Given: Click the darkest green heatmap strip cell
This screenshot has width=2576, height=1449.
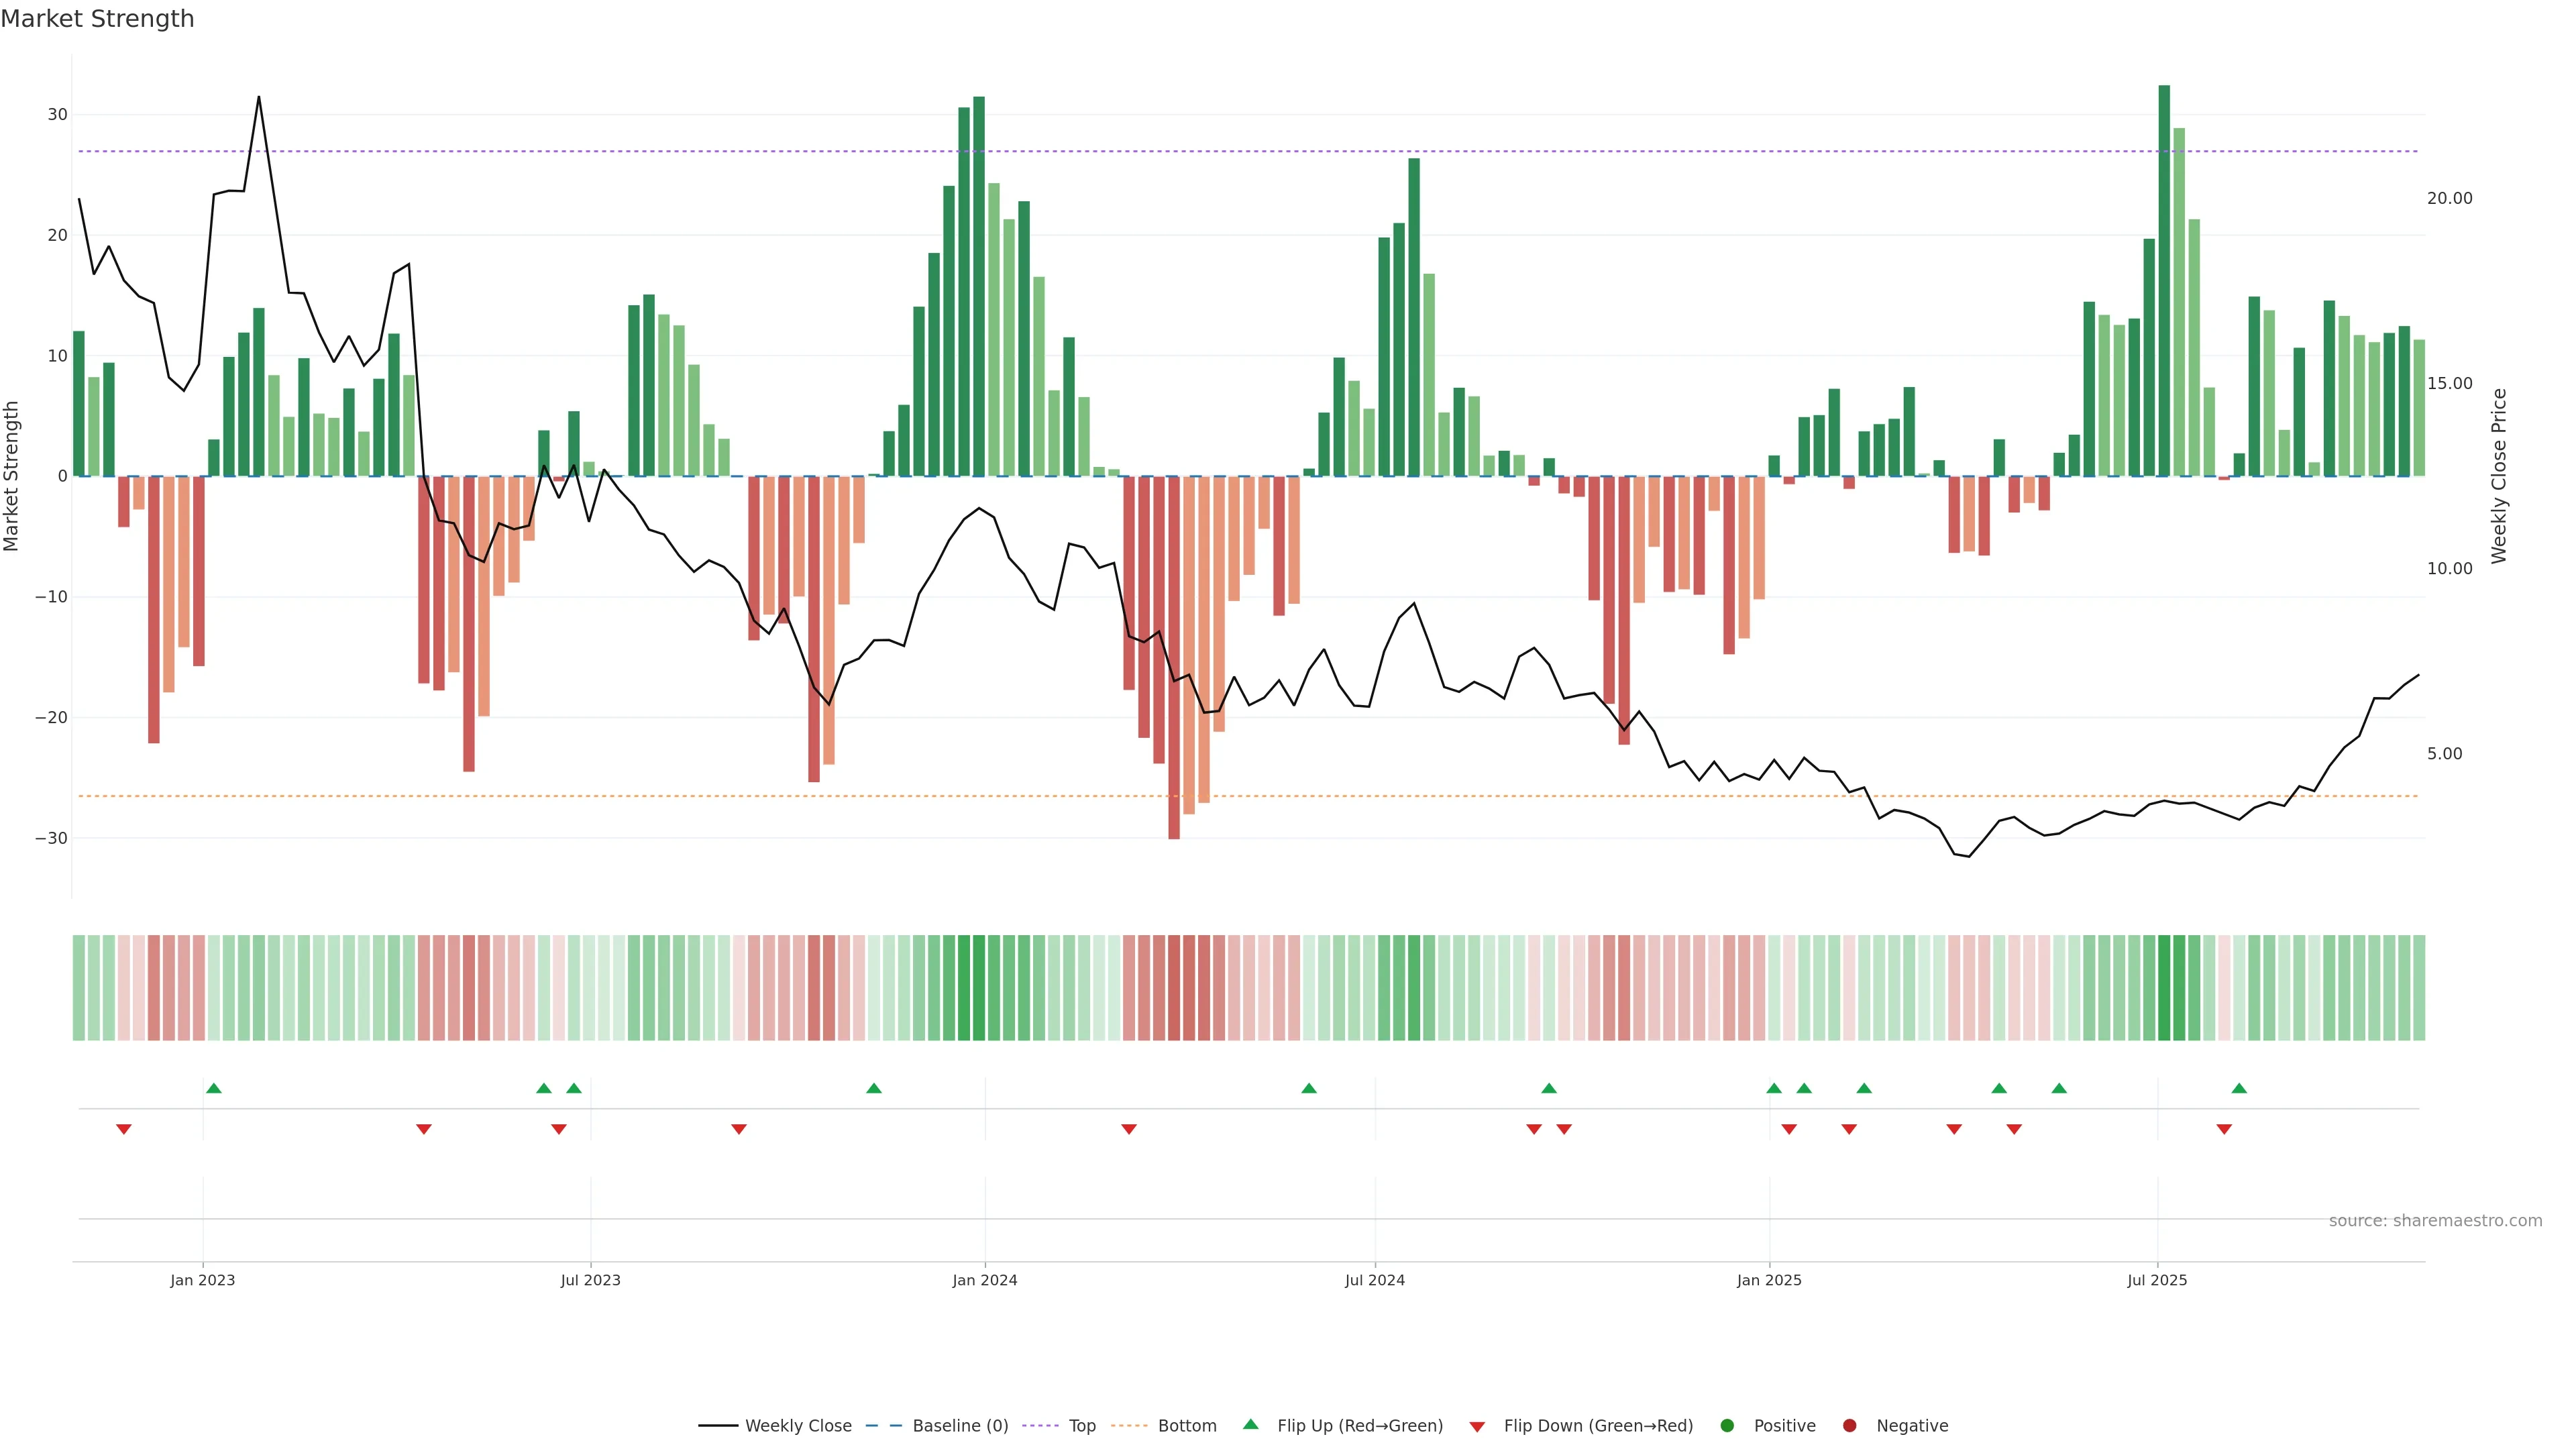Looking at the screenshot, I should tap(2164, 987).
